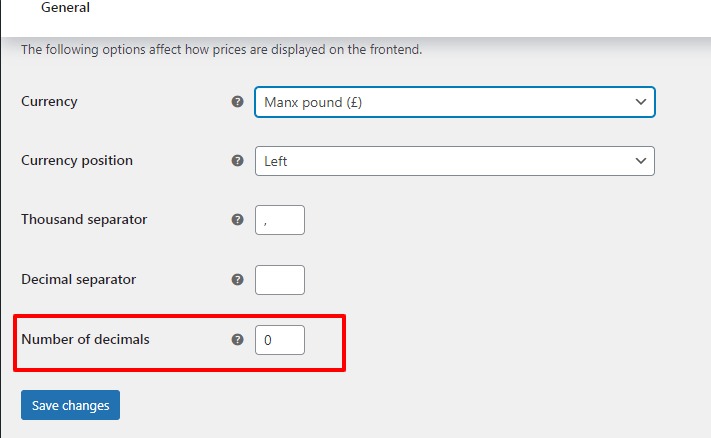Viewport: 711px width, 438px height.
Task: Click the chevron arrow on Currency select
Action: (640, 102)
